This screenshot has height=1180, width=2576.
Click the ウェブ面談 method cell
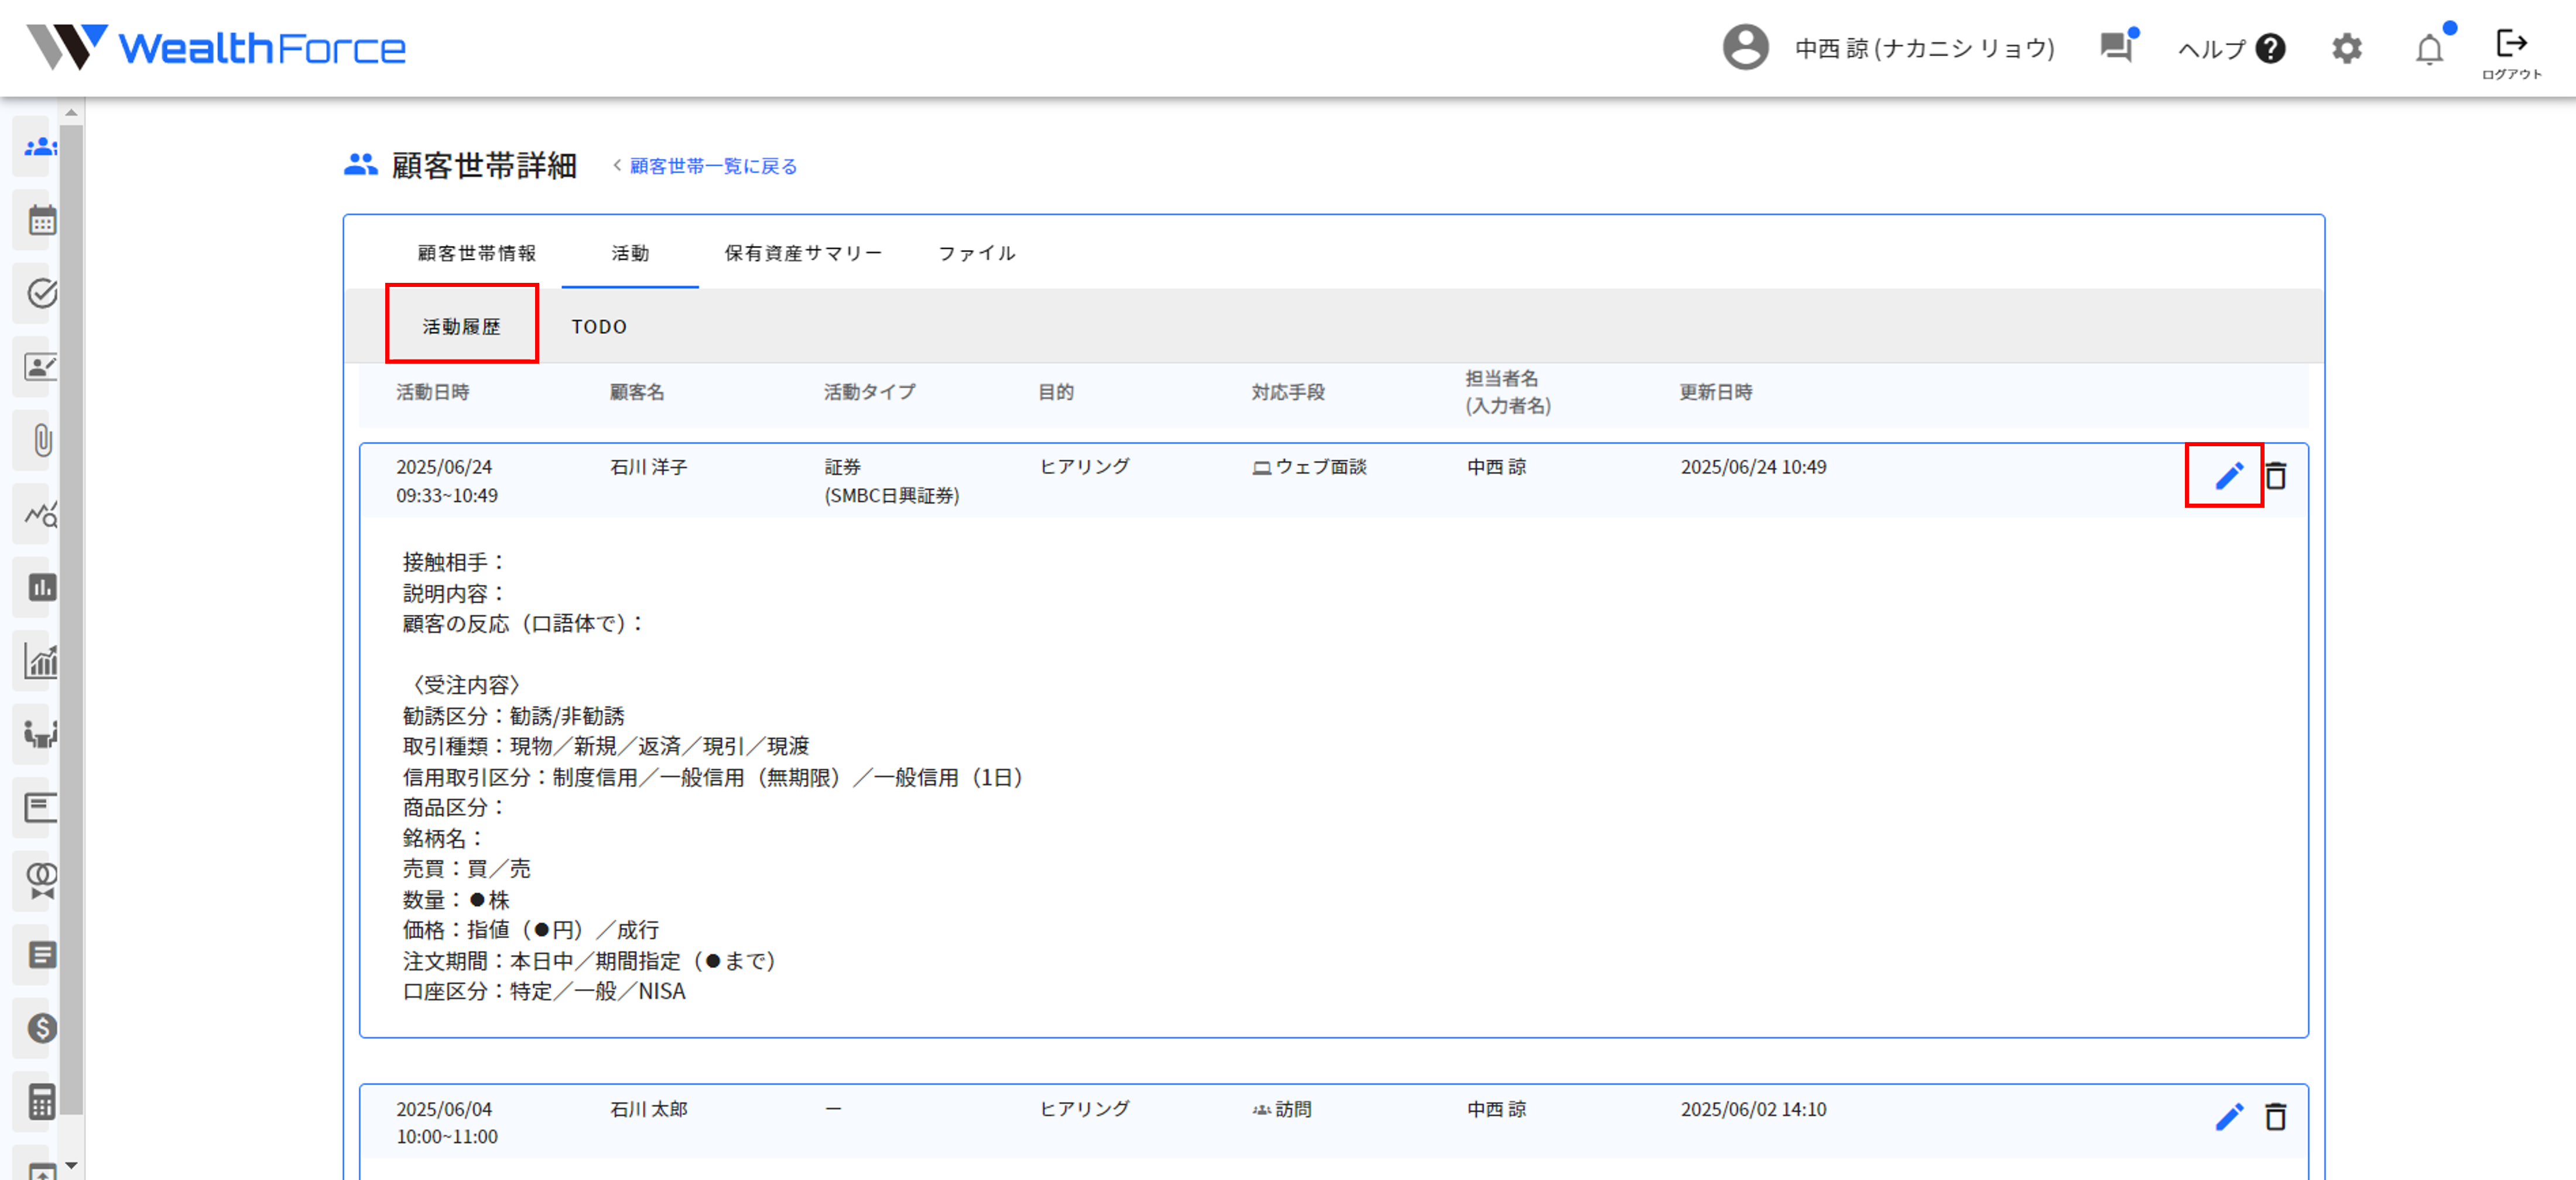click(1309, 467)
